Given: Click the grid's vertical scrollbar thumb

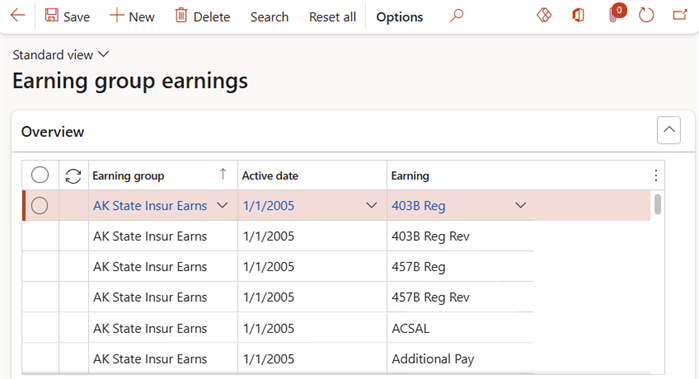Looking at the screenshot, I should (x=657, y=204).
